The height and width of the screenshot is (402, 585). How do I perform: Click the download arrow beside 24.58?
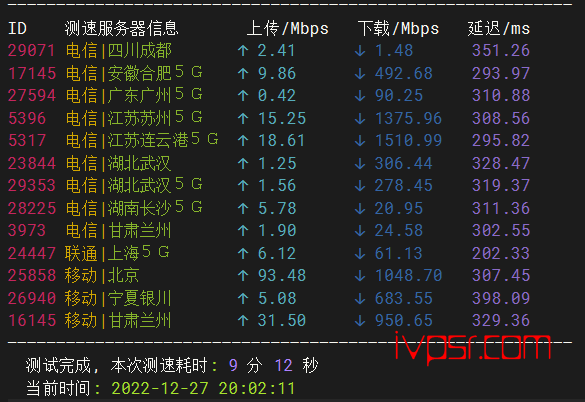360,231
